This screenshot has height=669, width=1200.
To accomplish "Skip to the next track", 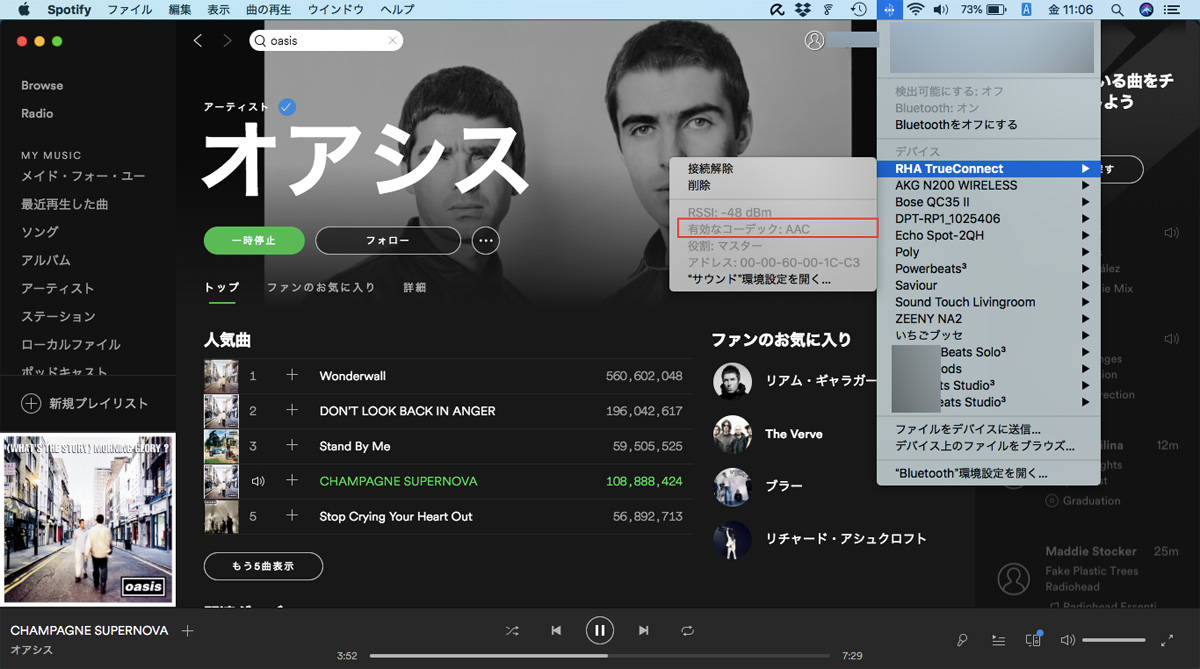I will 644,631.
